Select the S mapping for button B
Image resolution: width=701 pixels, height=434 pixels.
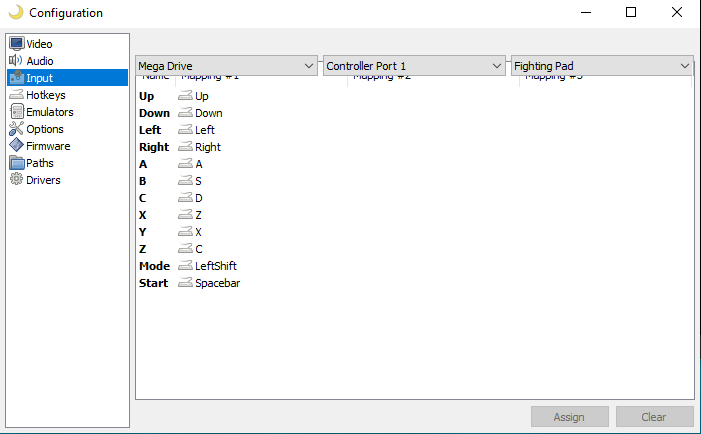198,181
